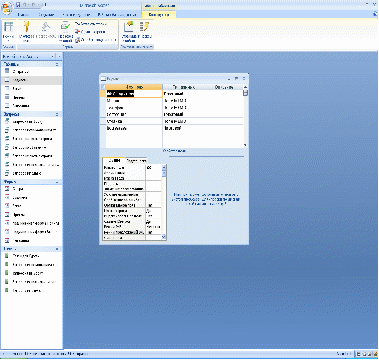Screen dimensions: 379x360
Task: Click the Help icon at ribbon's right end
Action: point(375,14)
